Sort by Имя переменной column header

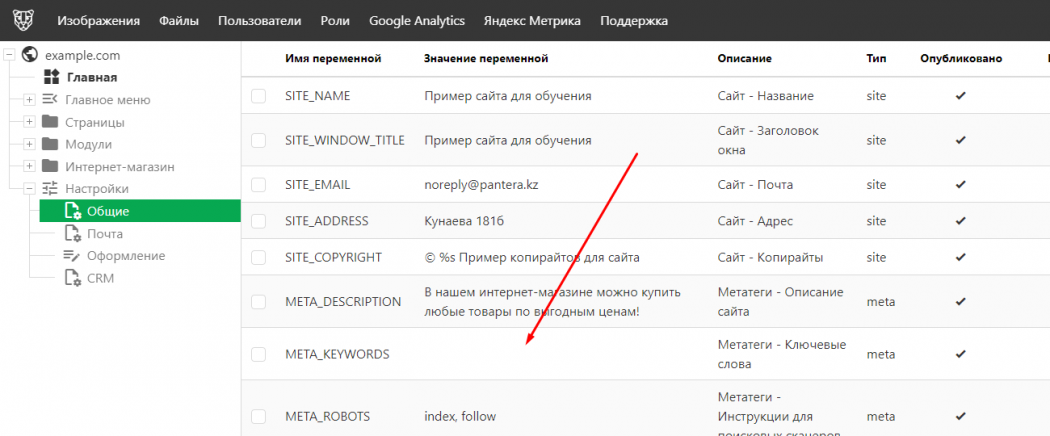coord(333,59)
